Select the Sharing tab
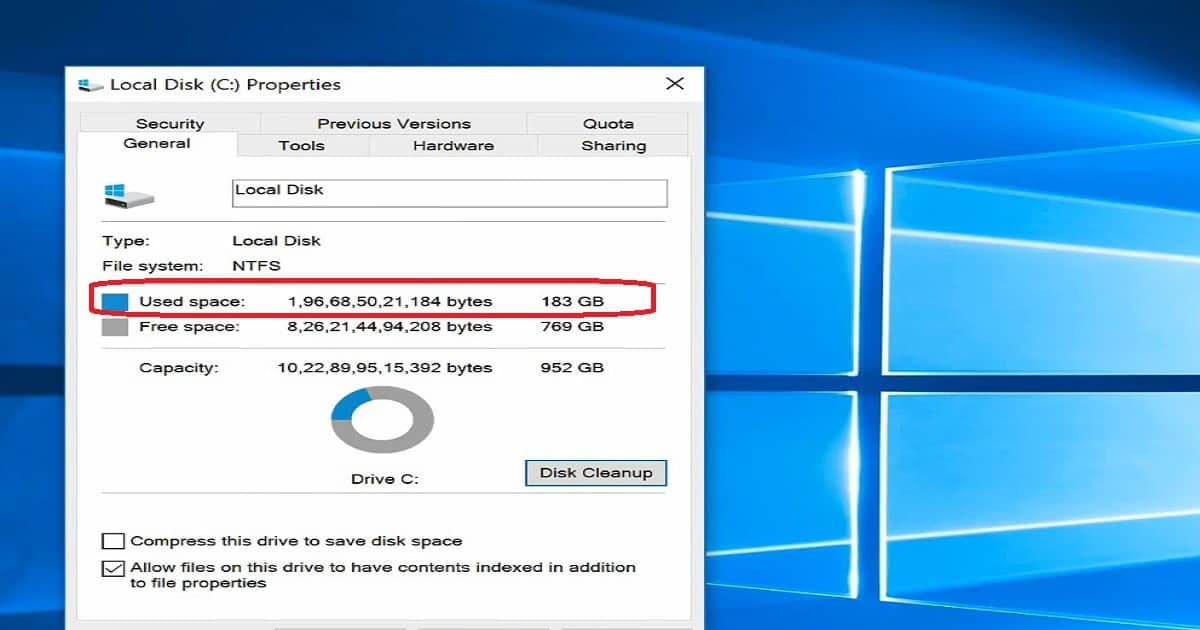This screenshot has height=630, width=1200. 613,145
